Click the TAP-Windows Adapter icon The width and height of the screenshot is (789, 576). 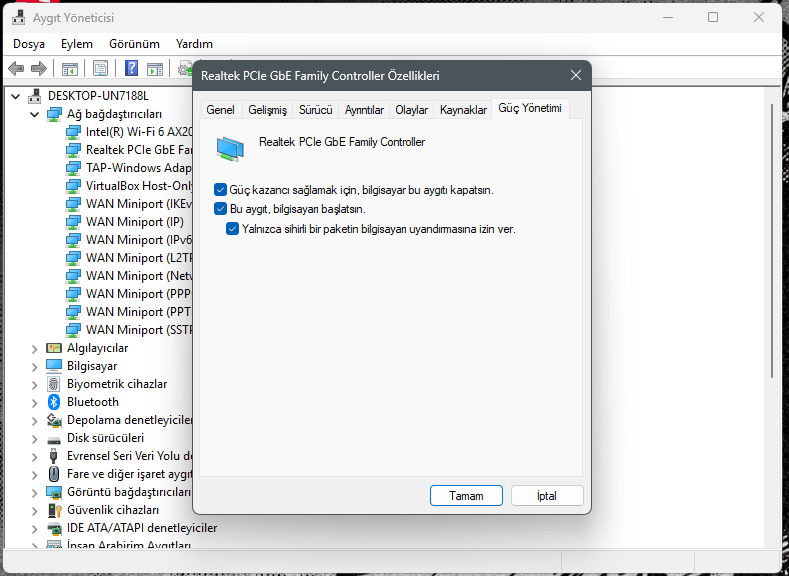tap(73, 168)
